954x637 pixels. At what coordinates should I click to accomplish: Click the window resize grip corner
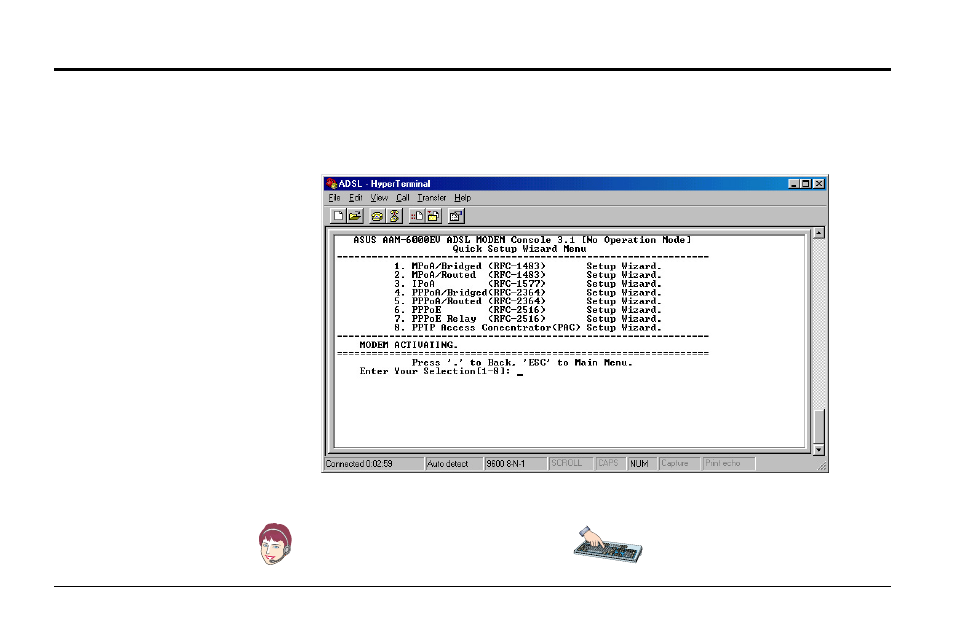[822, 466]
